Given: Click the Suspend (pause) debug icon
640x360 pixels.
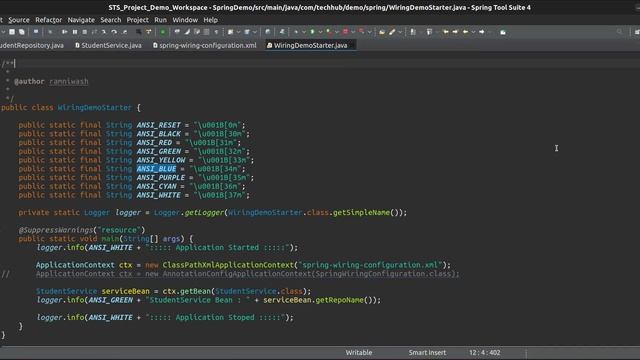Looking at the screenshot, I should 75,32.
